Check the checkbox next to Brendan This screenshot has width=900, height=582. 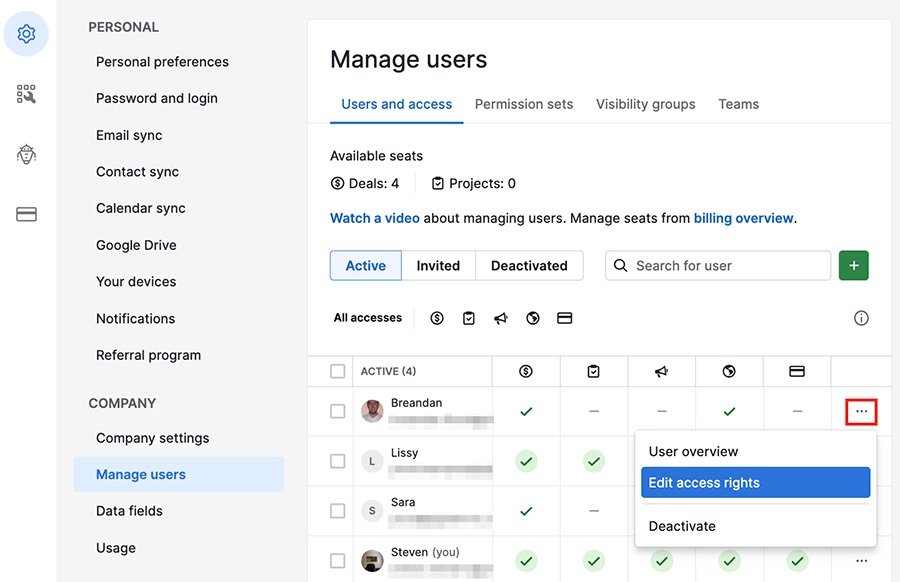337,411
